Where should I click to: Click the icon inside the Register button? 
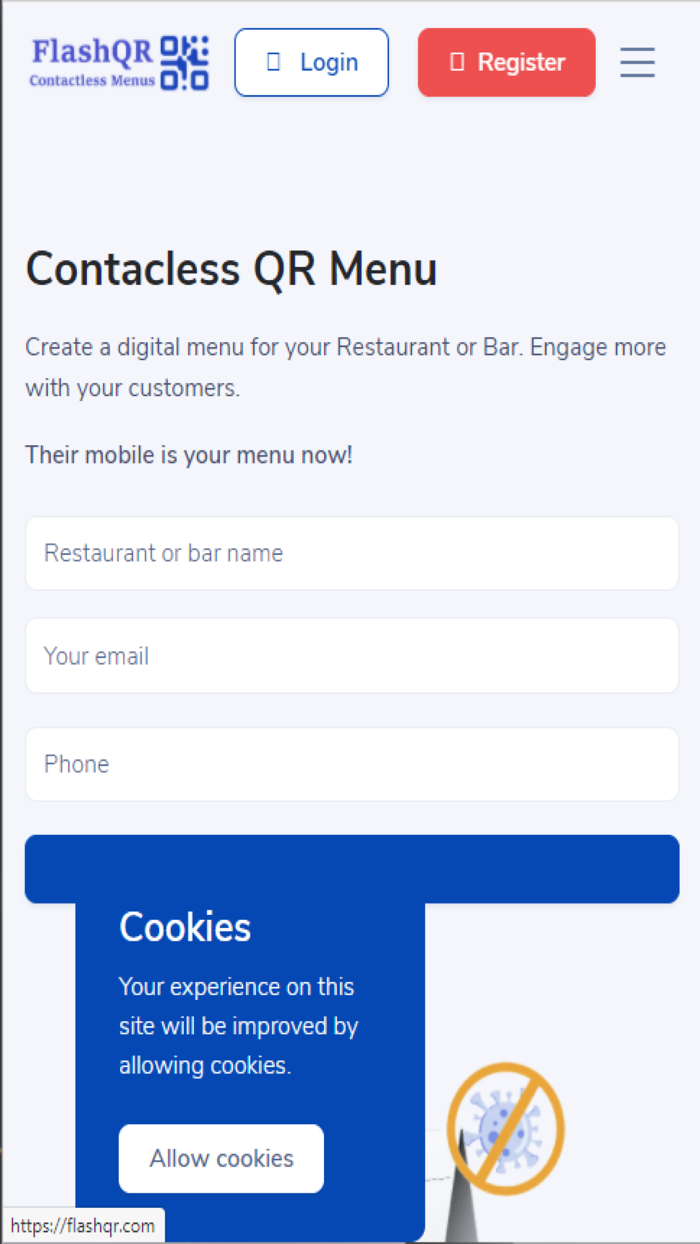[458, 61]
